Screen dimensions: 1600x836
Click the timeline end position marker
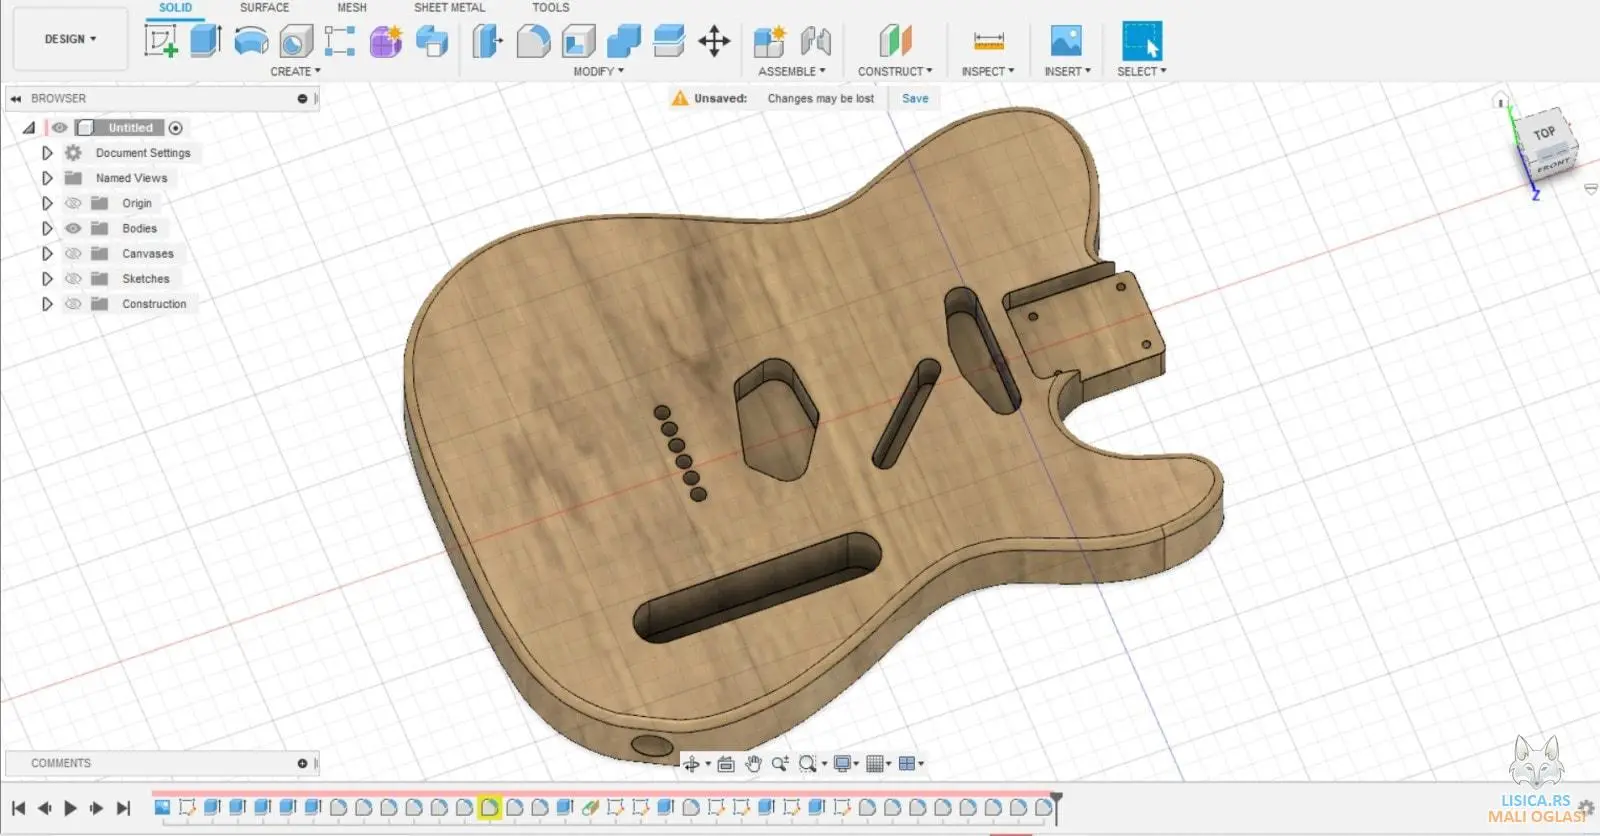click(1056, 806)
